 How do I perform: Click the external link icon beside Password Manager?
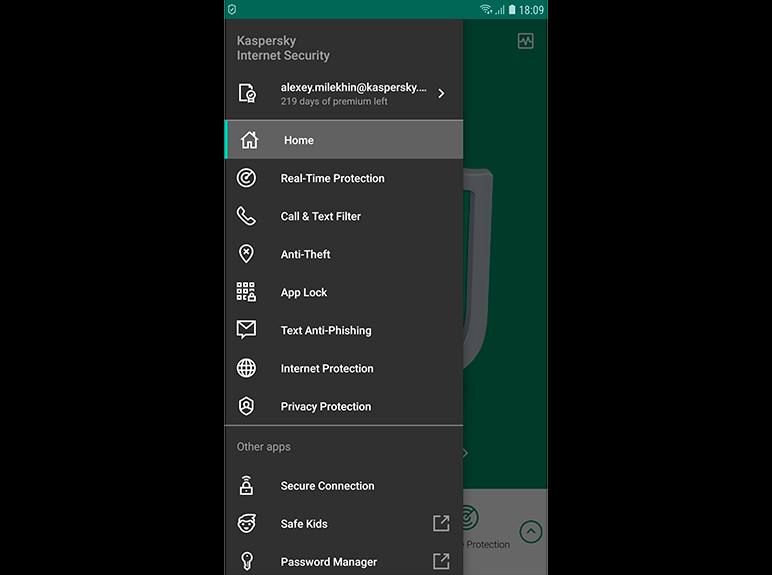click(441, 561)
